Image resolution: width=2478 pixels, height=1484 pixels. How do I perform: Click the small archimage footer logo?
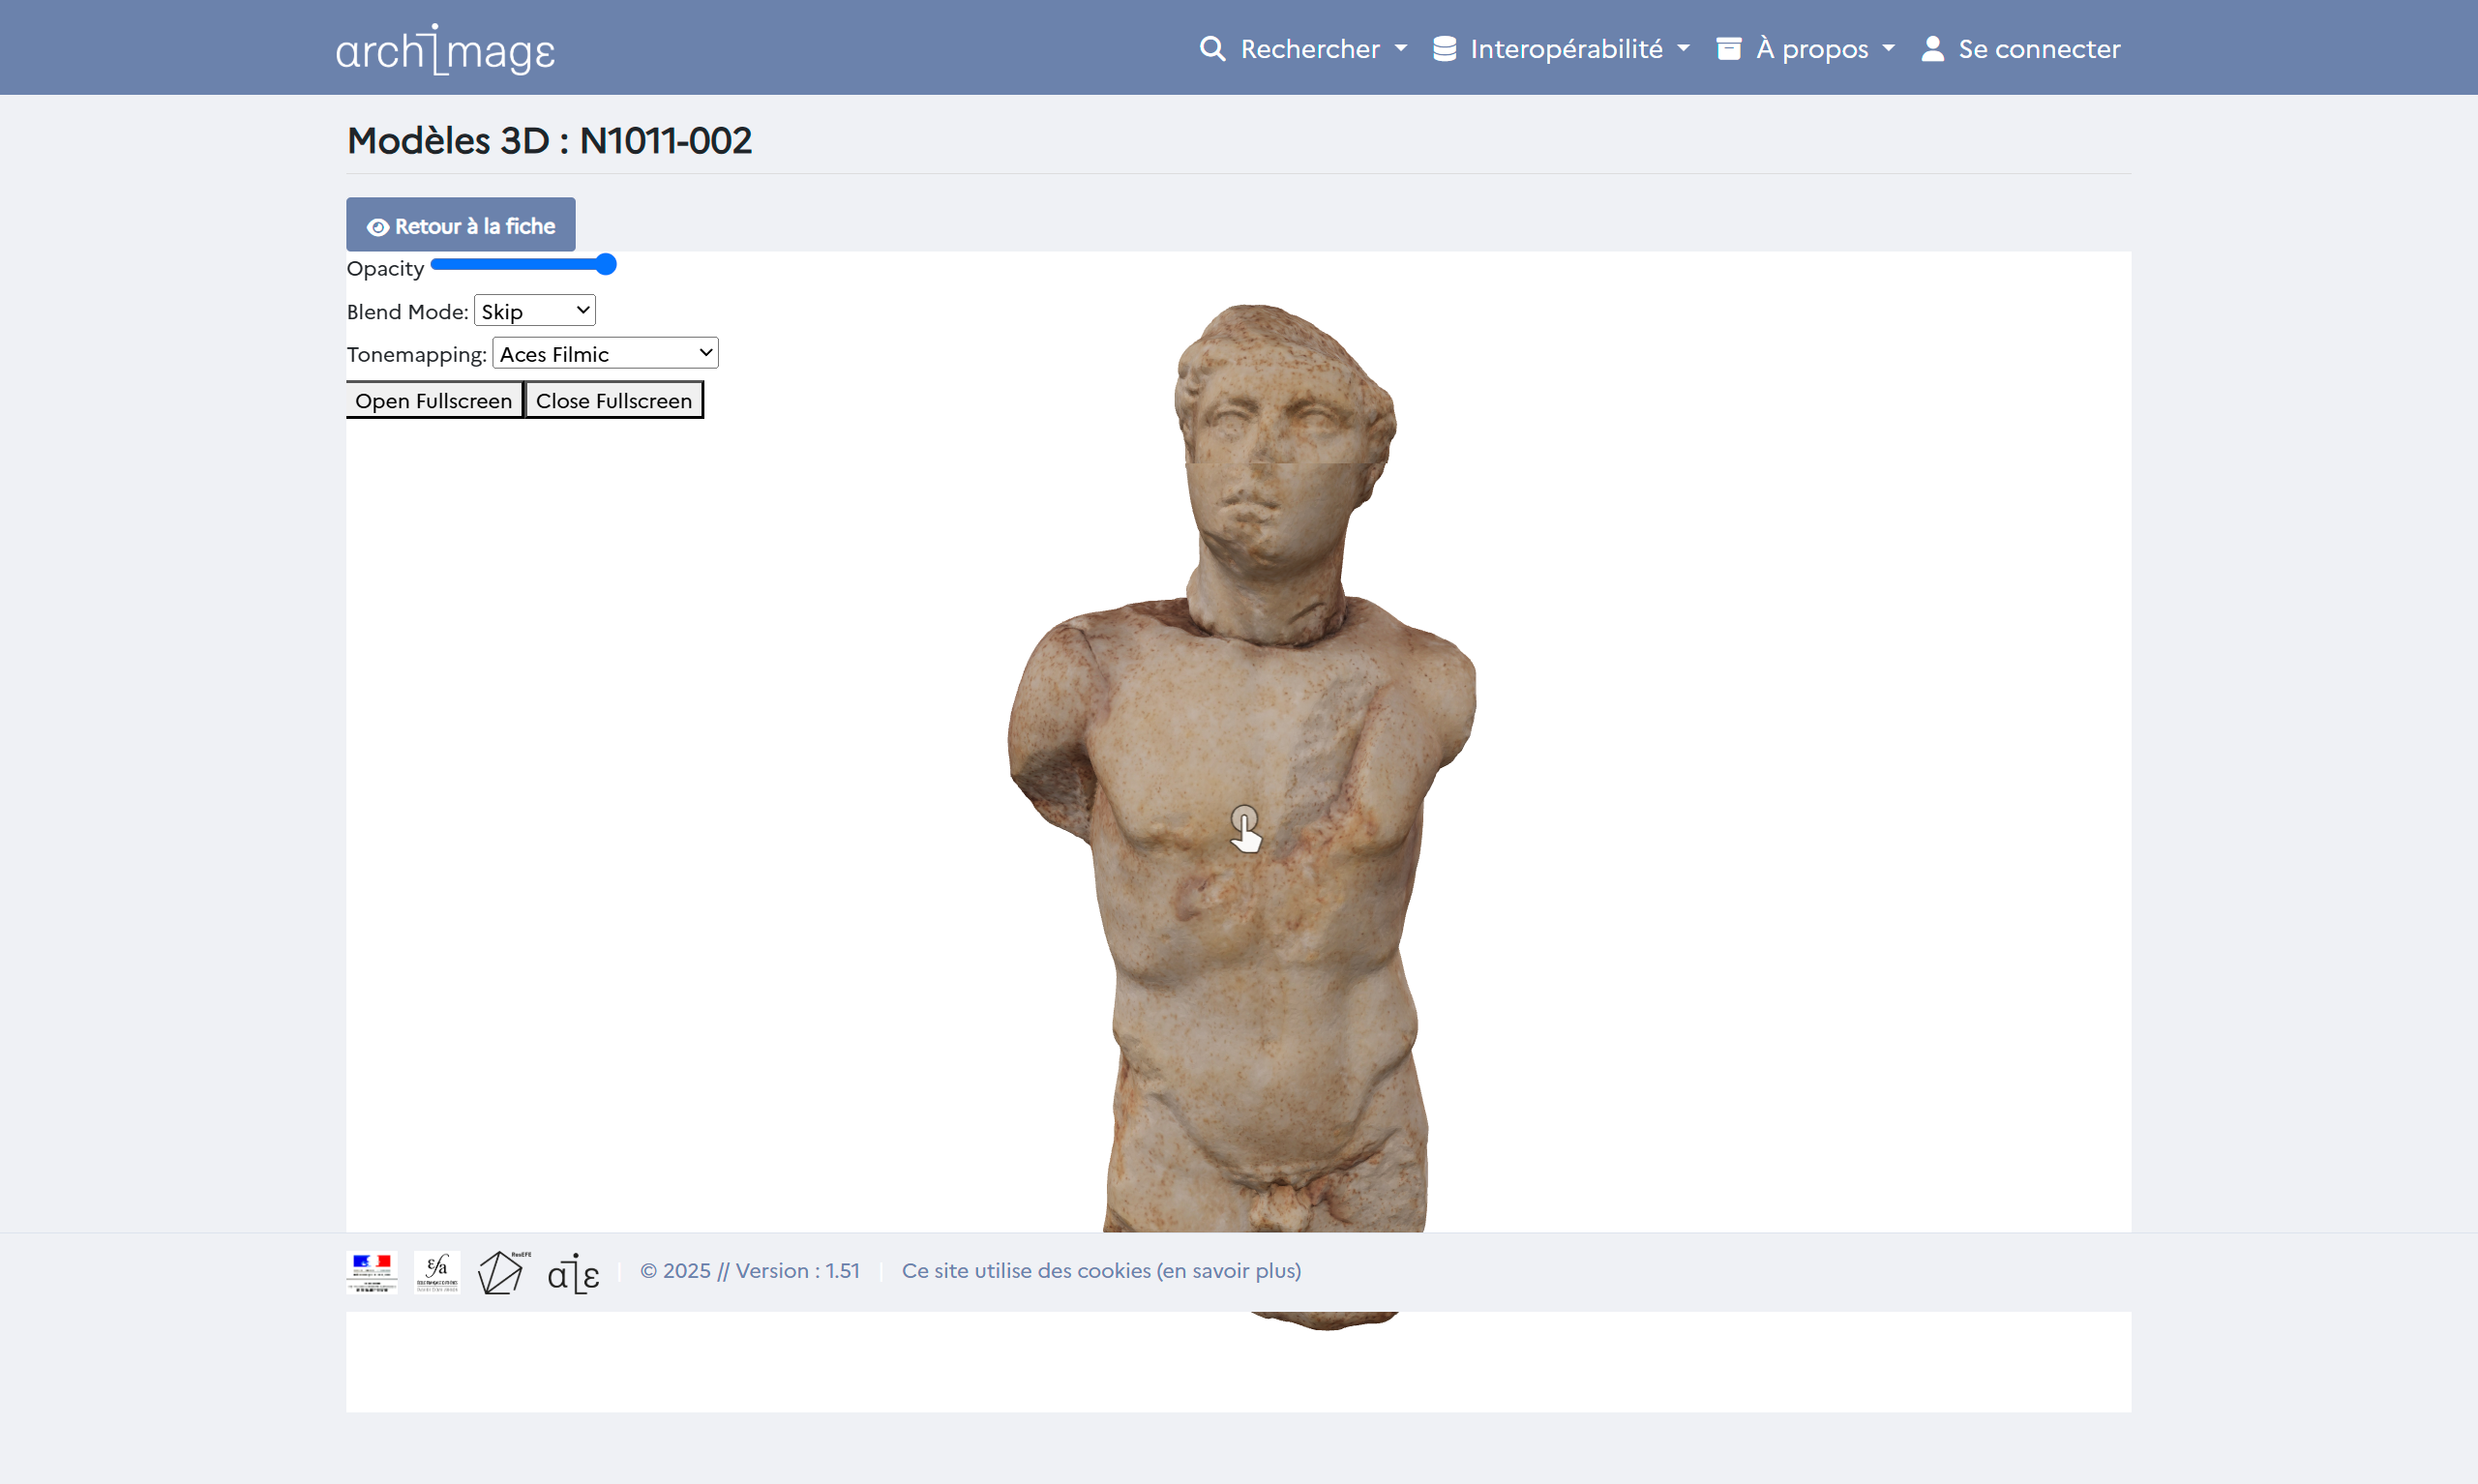(573, 1273)
